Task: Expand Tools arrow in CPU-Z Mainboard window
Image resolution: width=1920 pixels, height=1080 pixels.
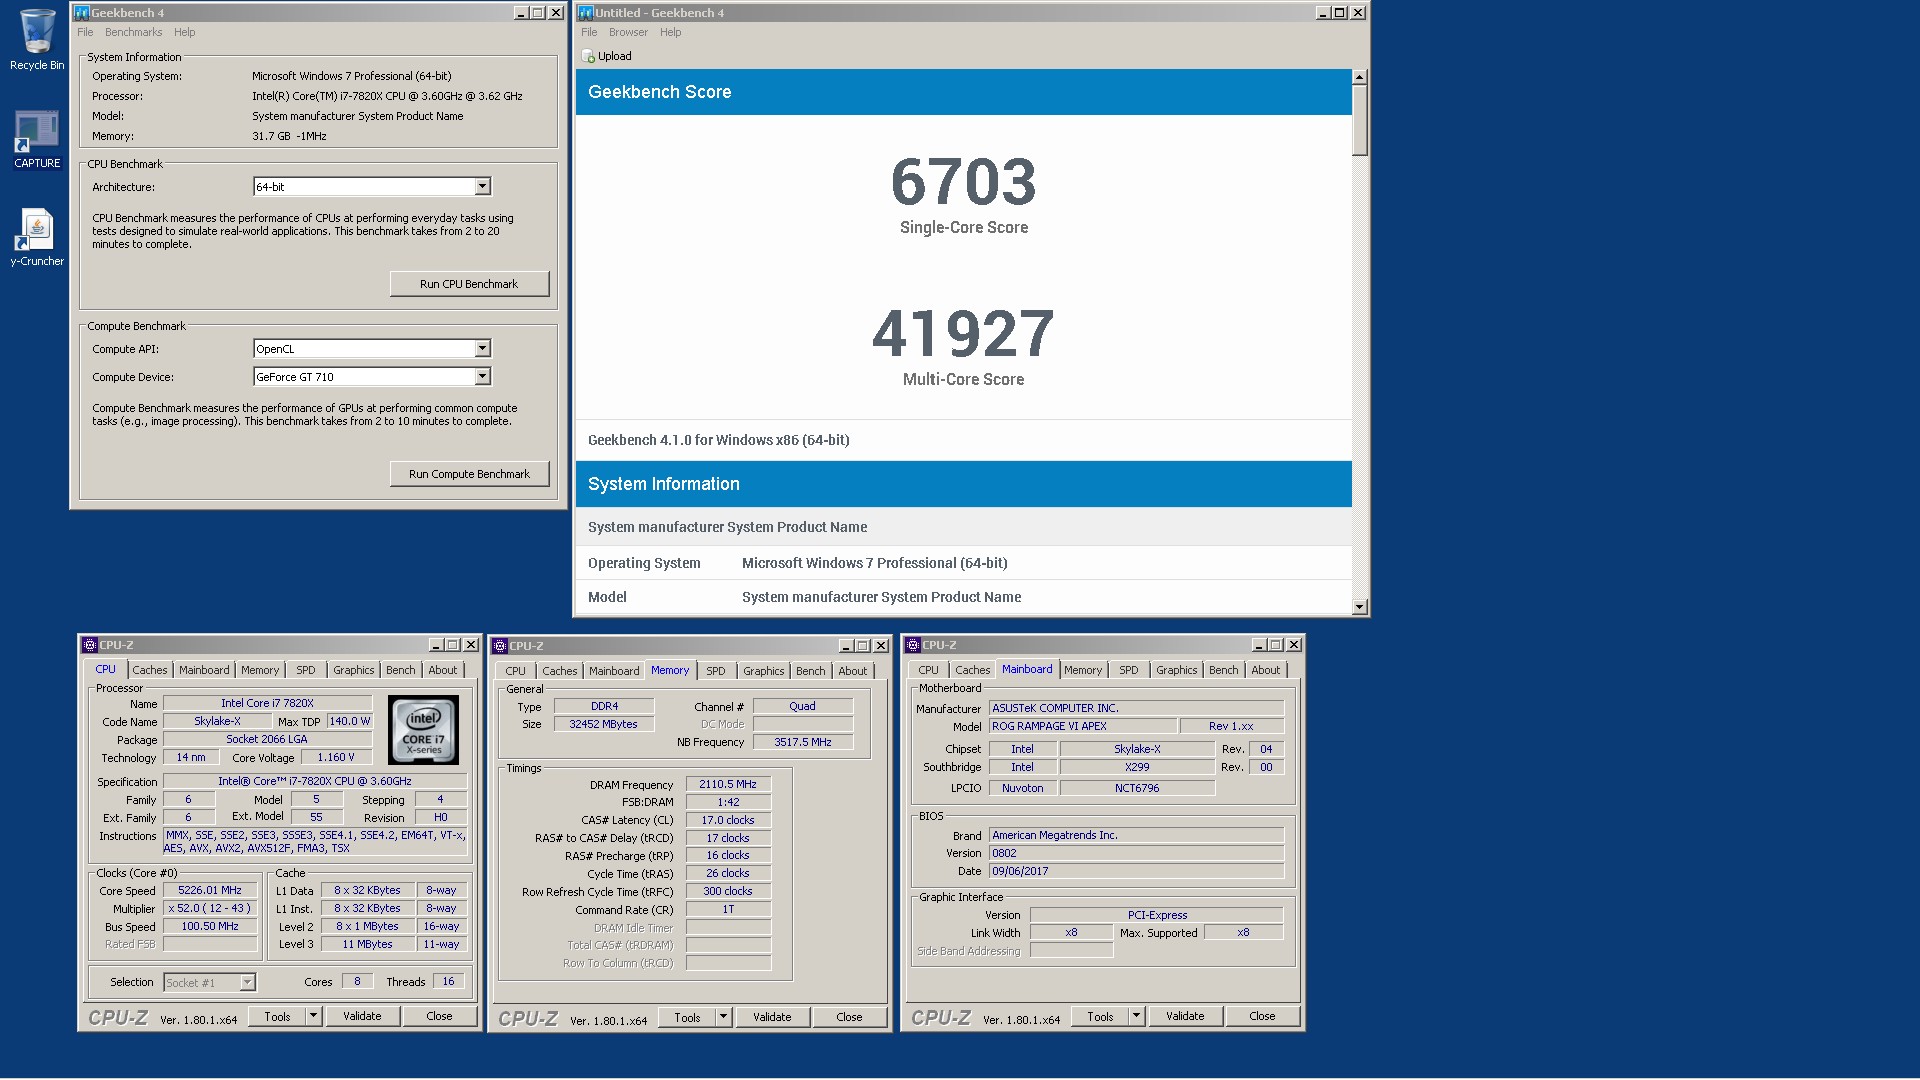Action: point(1136,1016)
